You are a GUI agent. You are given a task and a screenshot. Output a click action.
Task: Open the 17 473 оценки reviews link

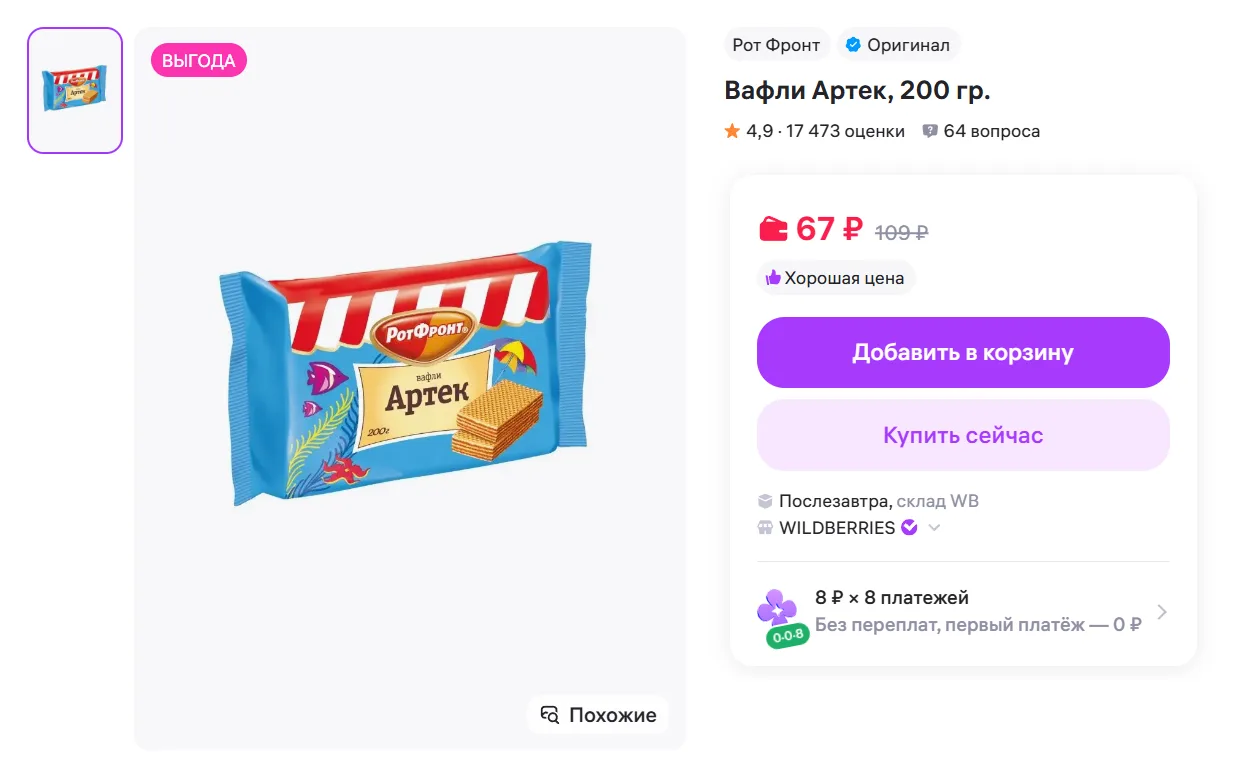coord(845,131)
